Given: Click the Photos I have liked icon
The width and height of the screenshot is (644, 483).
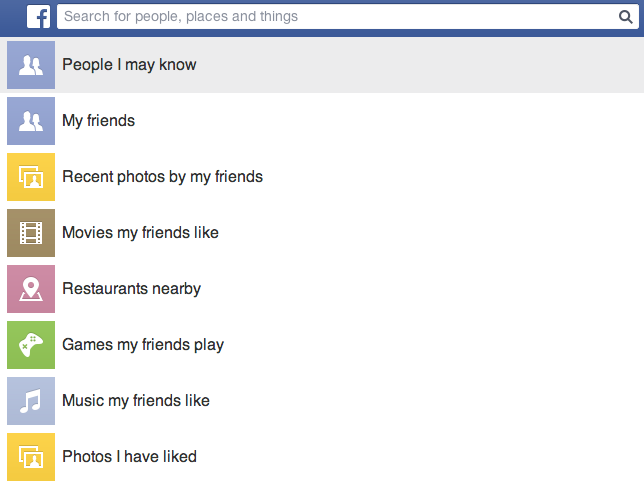Looking at the screenshot, I should 31,457.
